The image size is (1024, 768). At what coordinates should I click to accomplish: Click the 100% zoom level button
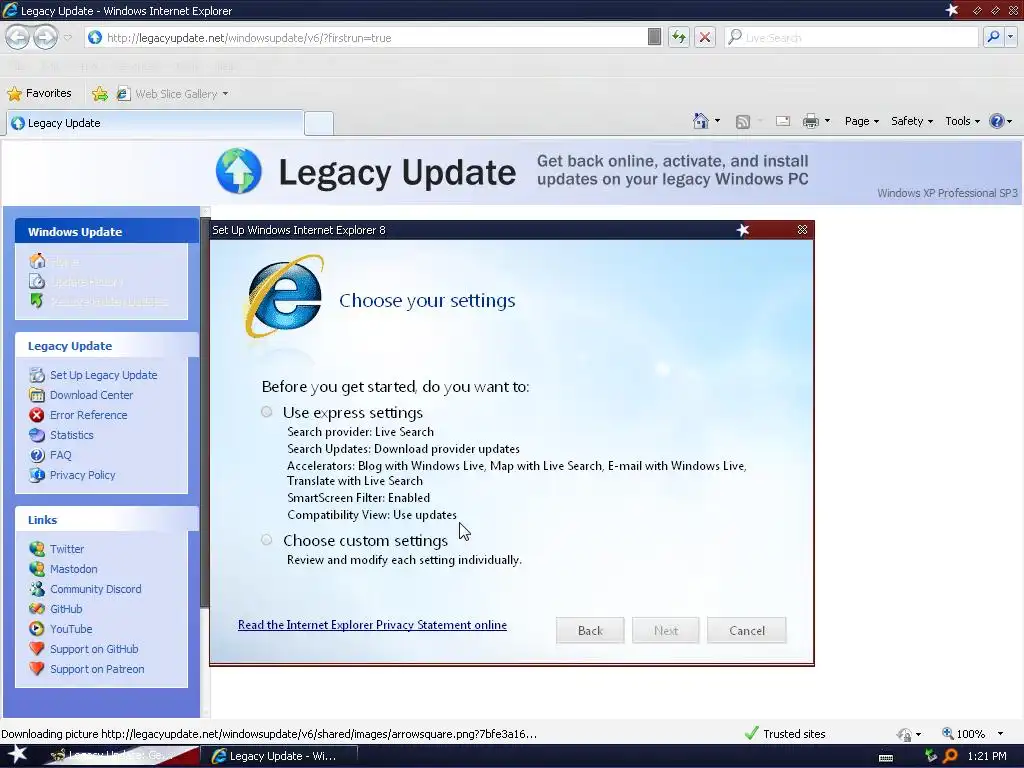point(963,733)
